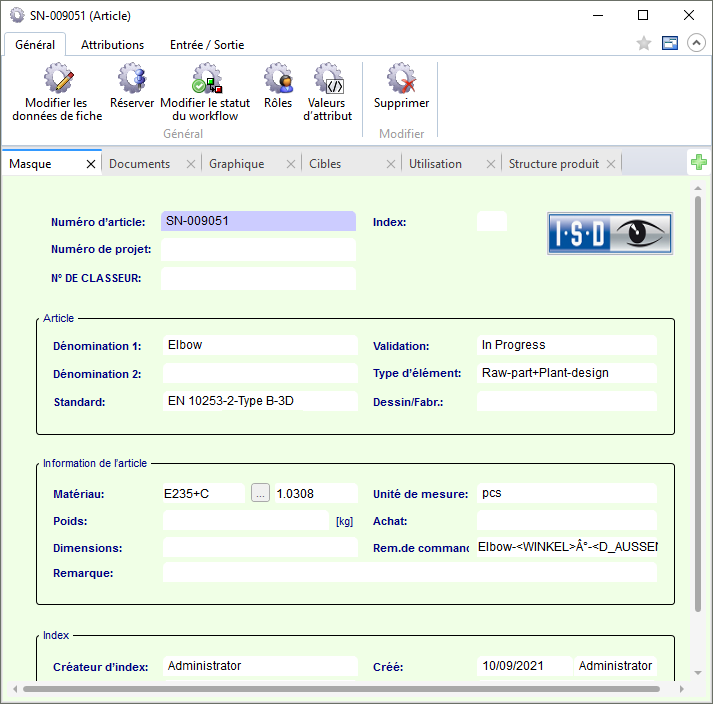Click the Réserver icon
The image size is (713, 704).
pos(132,80)
